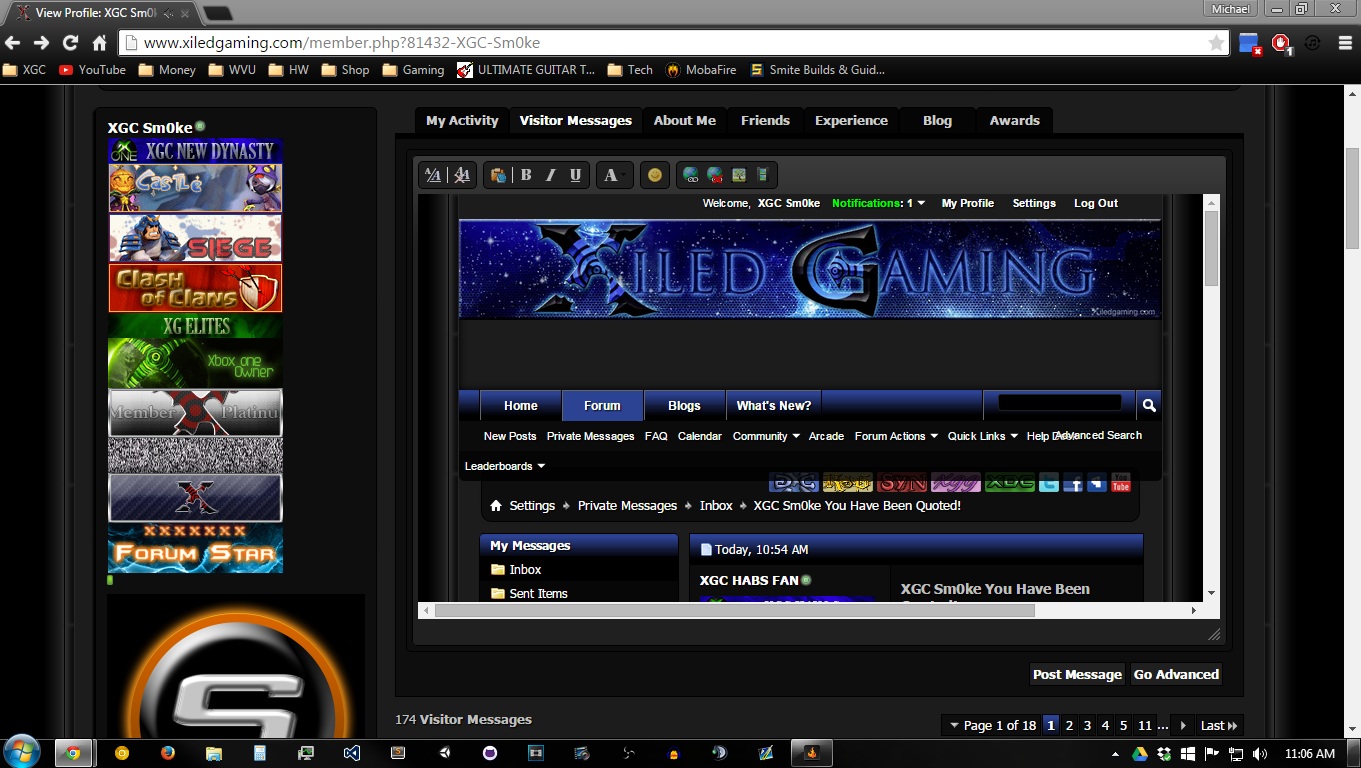Switch to the Blog tab
Image resolution: width=1361 pixels, height=768 pixels.
[937, 120]
